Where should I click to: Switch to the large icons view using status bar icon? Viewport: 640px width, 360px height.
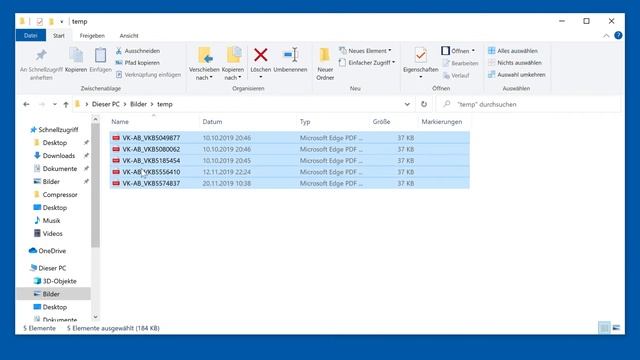pyautogui.click(x=616, y=327)
